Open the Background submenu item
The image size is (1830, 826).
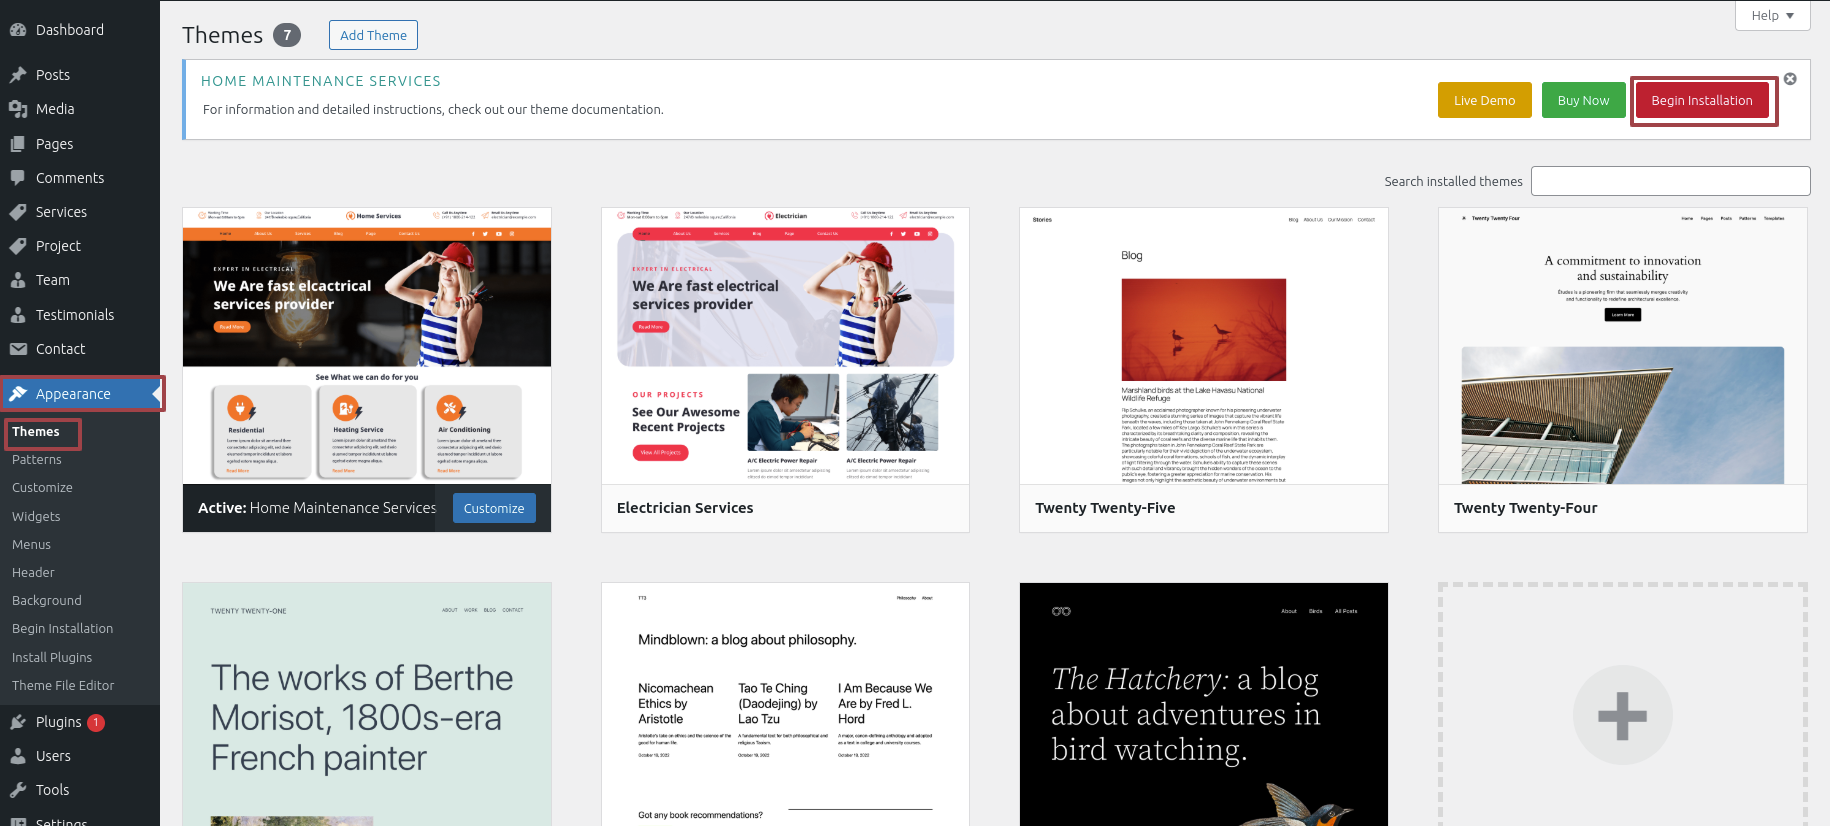(47, 601)
